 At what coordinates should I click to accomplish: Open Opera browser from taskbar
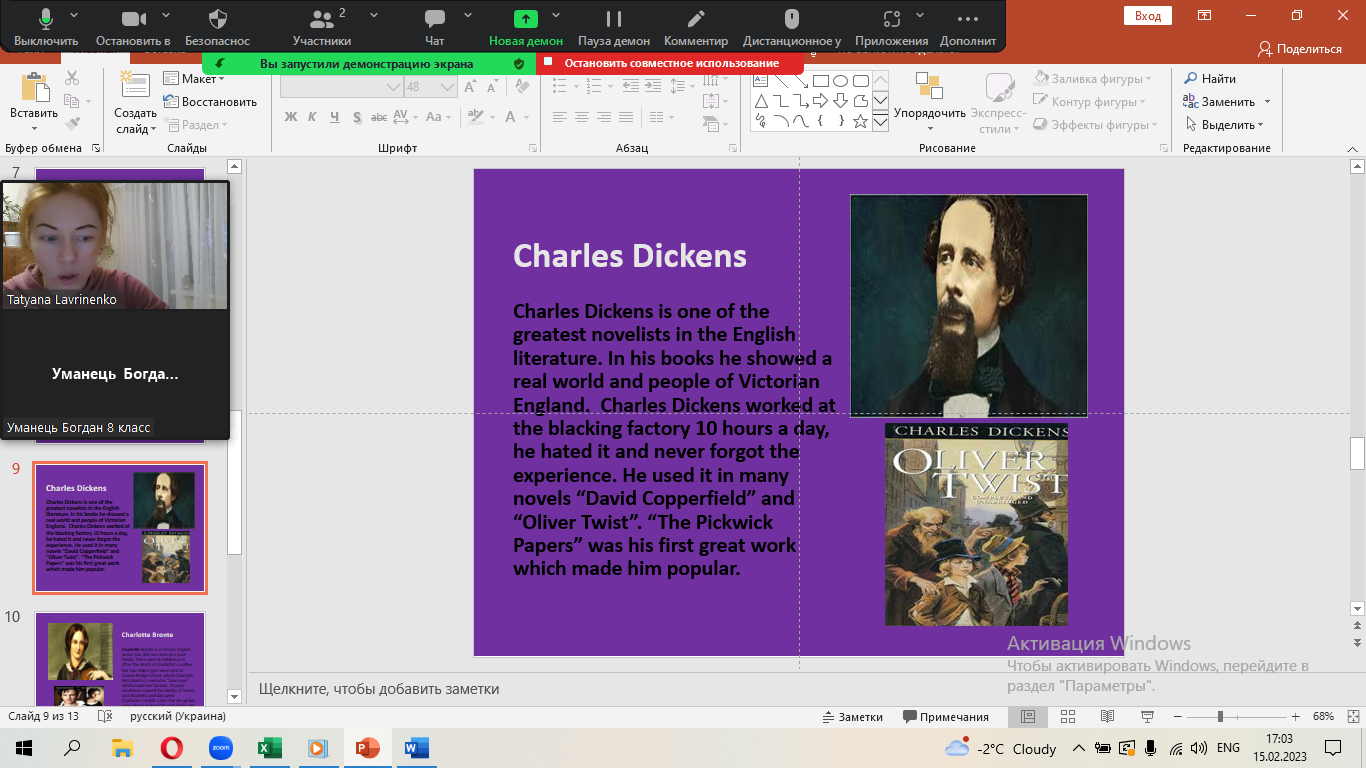point(171,747)
